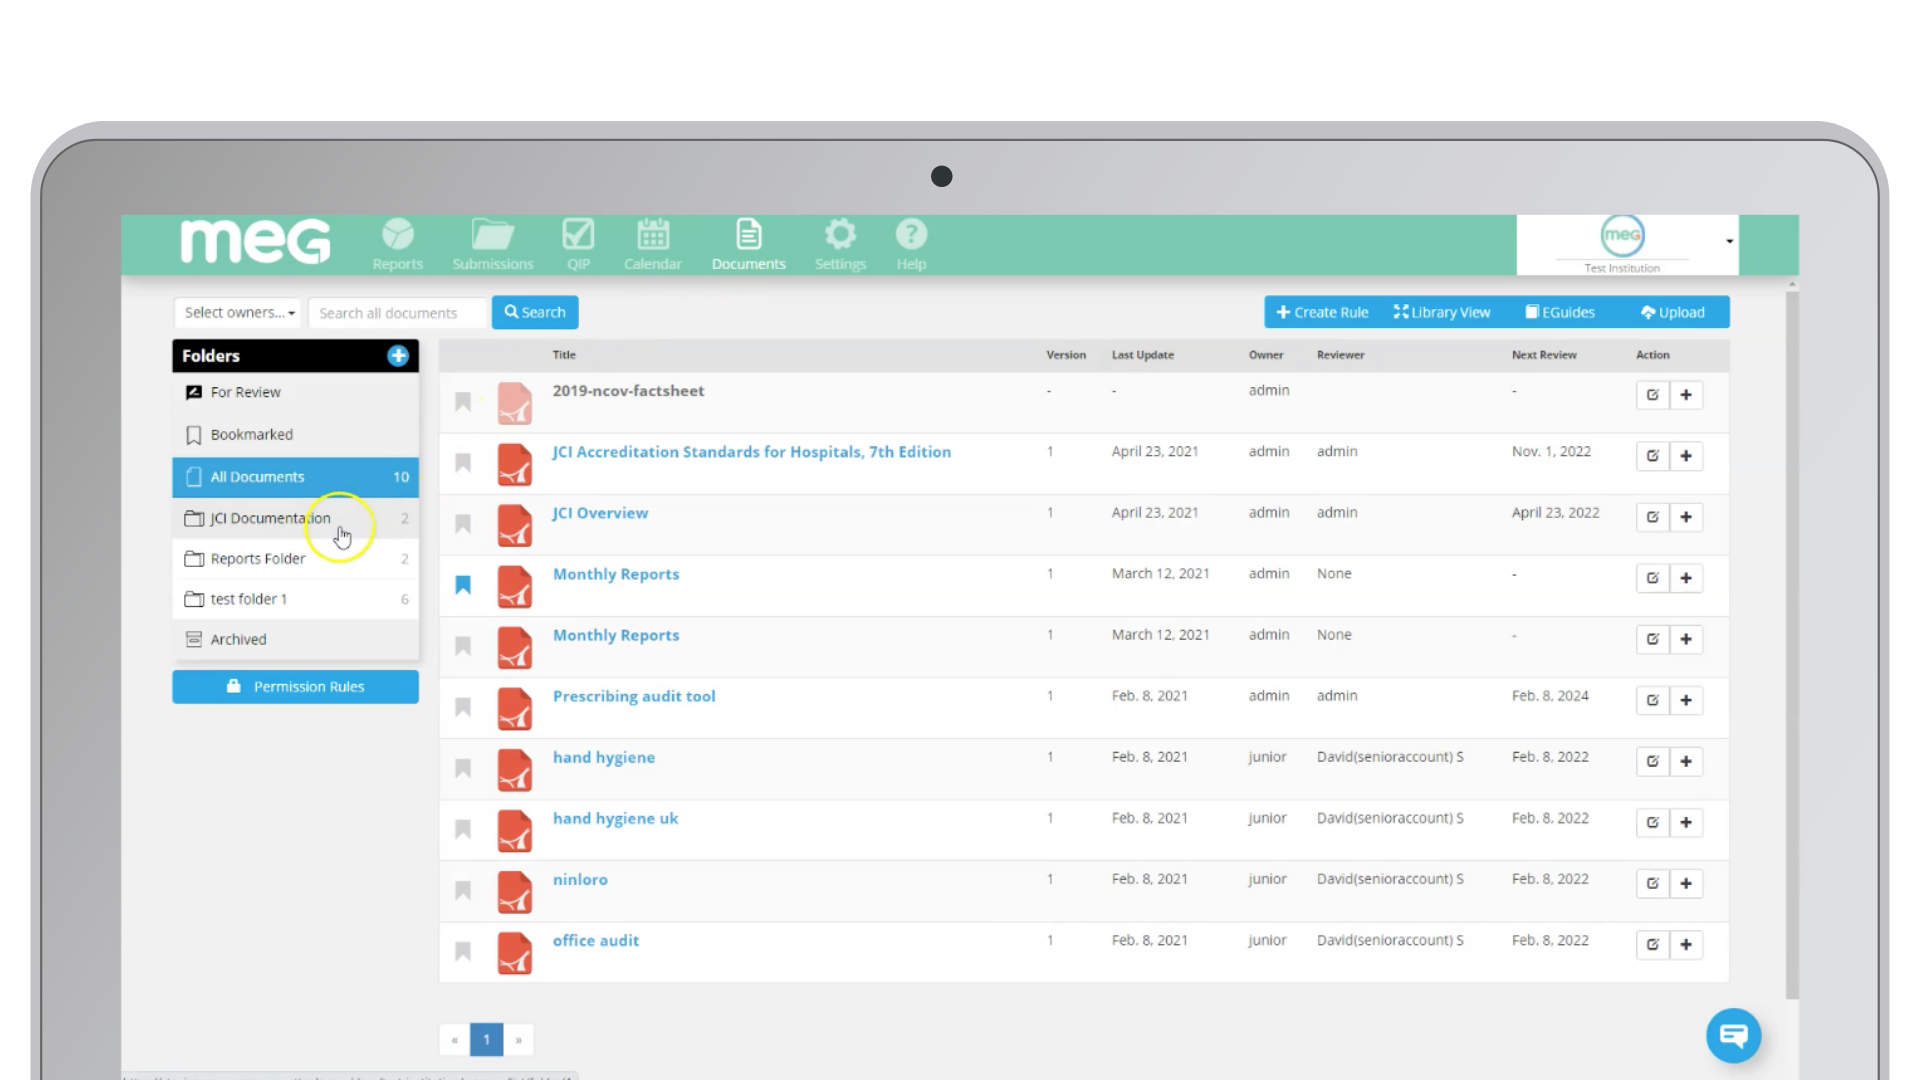Click the Help question-mark icon
1920x1080 pixels.
(x=911, y=236)
